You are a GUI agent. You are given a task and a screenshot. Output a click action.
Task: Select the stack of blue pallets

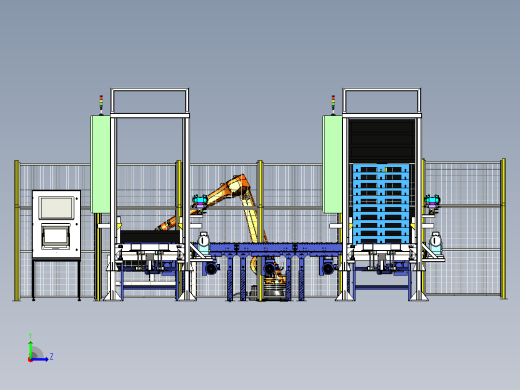tap(381, 203)
